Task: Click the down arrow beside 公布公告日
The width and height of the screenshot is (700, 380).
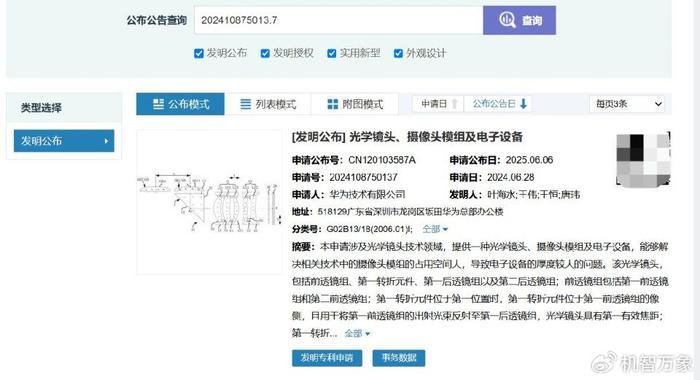Action: pos(523,104)
